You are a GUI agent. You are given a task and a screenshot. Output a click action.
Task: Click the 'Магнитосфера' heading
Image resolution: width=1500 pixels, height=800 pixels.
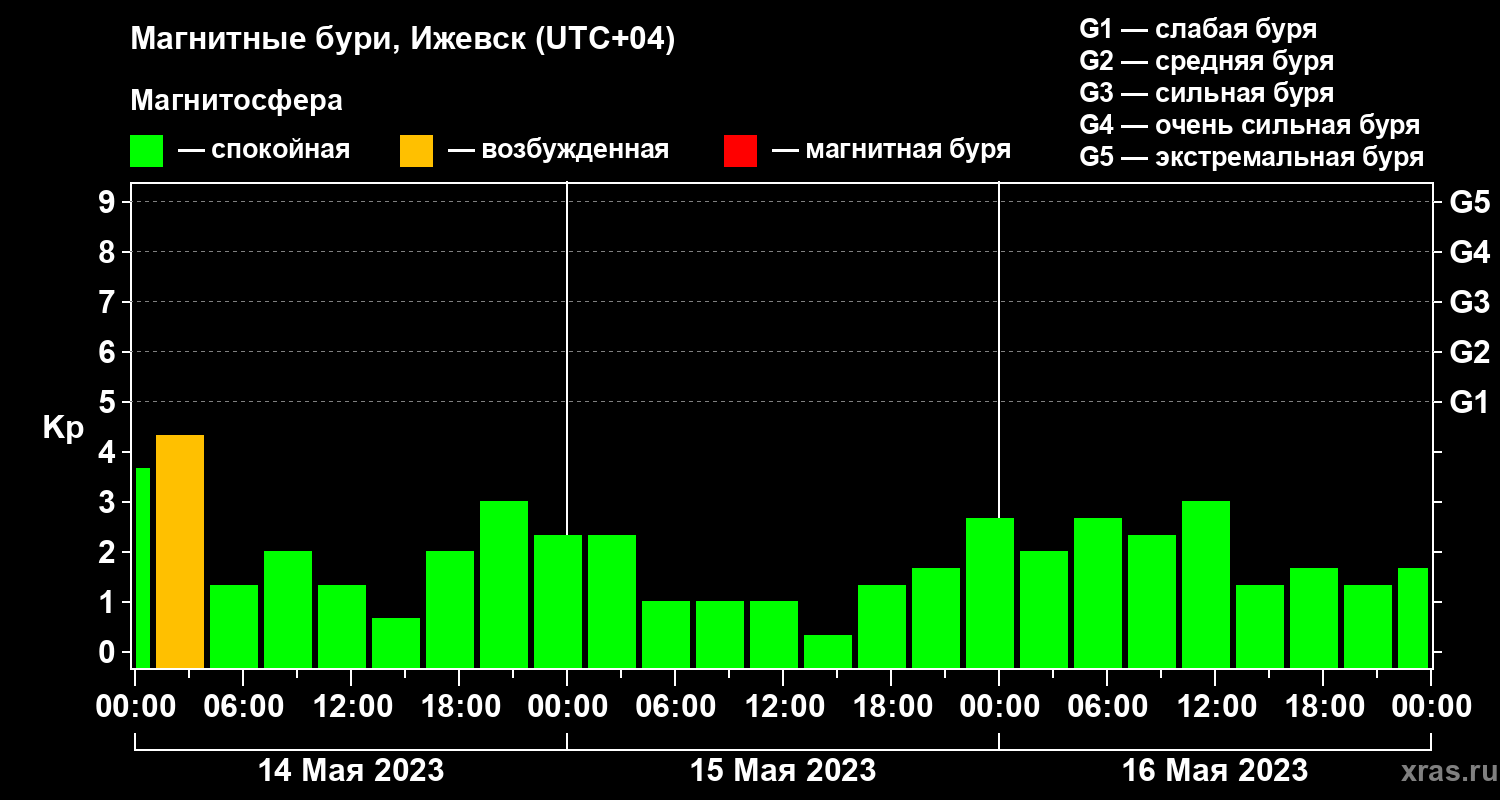point(237,101)
